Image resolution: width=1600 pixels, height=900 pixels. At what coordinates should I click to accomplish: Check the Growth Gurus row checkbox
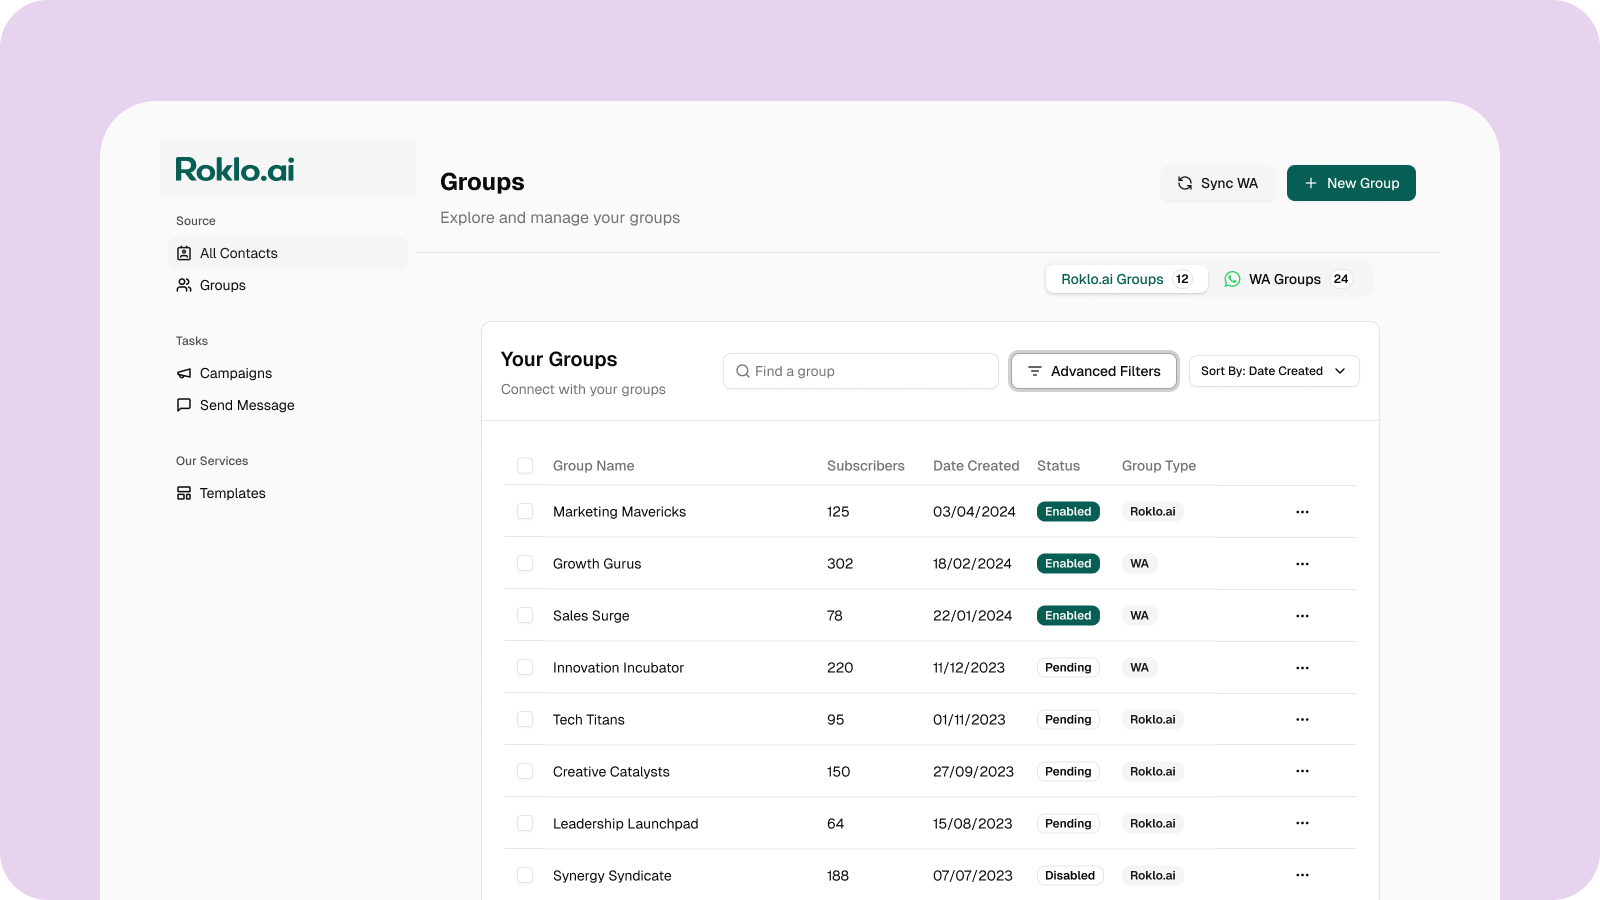525,563
